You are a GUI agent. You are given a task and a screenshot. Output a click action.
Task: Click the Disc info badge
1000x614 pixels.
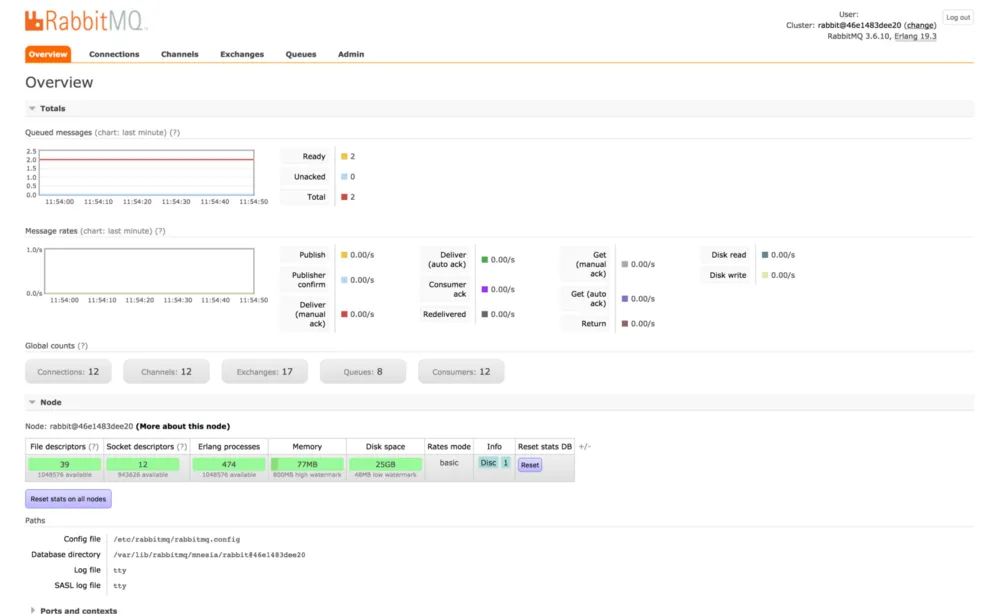[x=488, y=464]
